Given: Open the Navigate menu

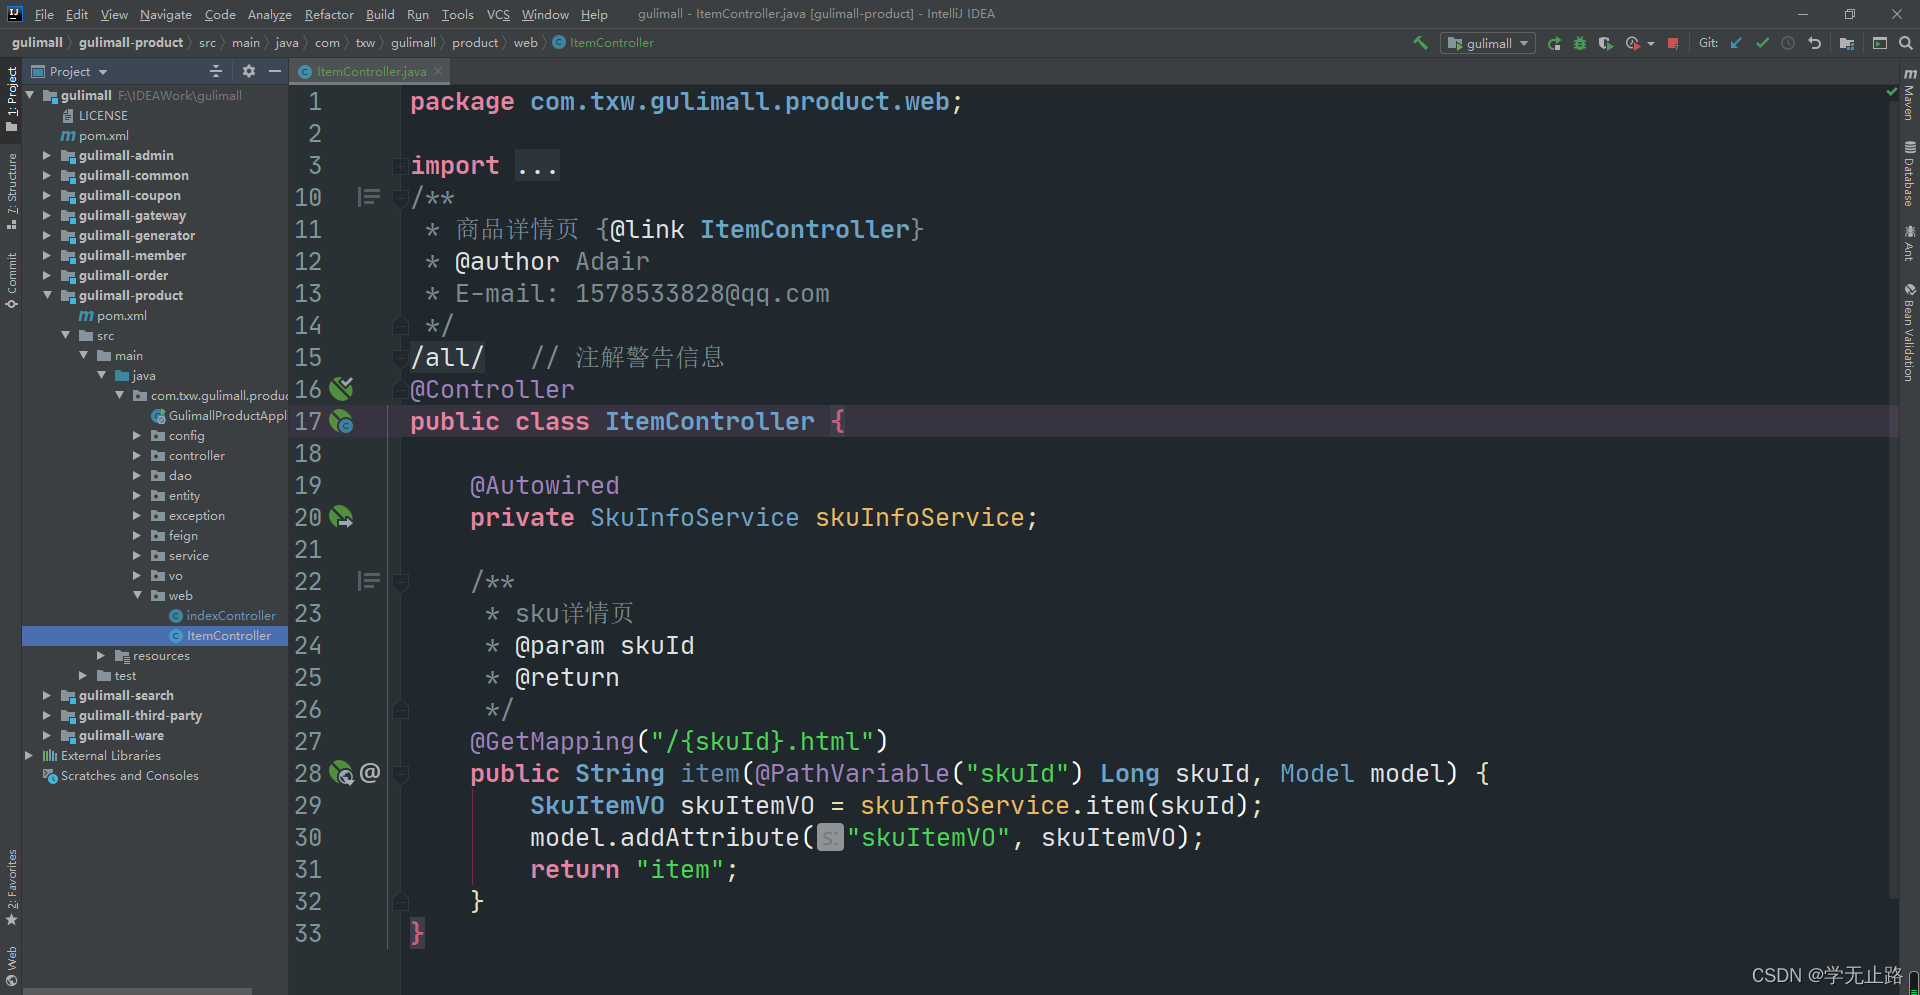Looking at the screenshot, I should coord(165,14).
